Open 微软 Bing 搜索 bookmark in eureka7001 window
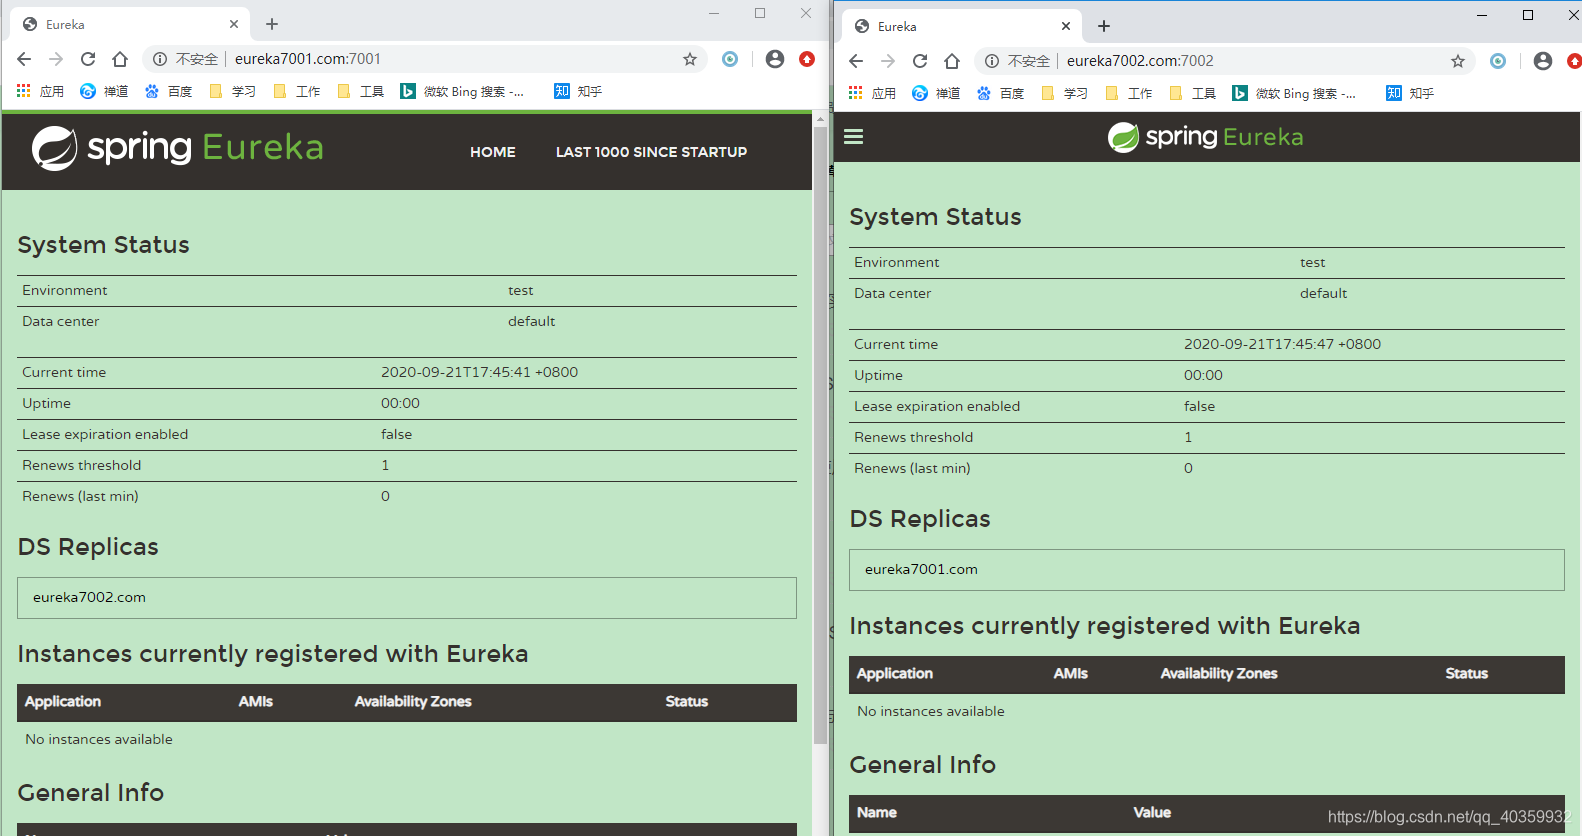The width and height of the screenshot is (1582, 836). click(462, 91)
